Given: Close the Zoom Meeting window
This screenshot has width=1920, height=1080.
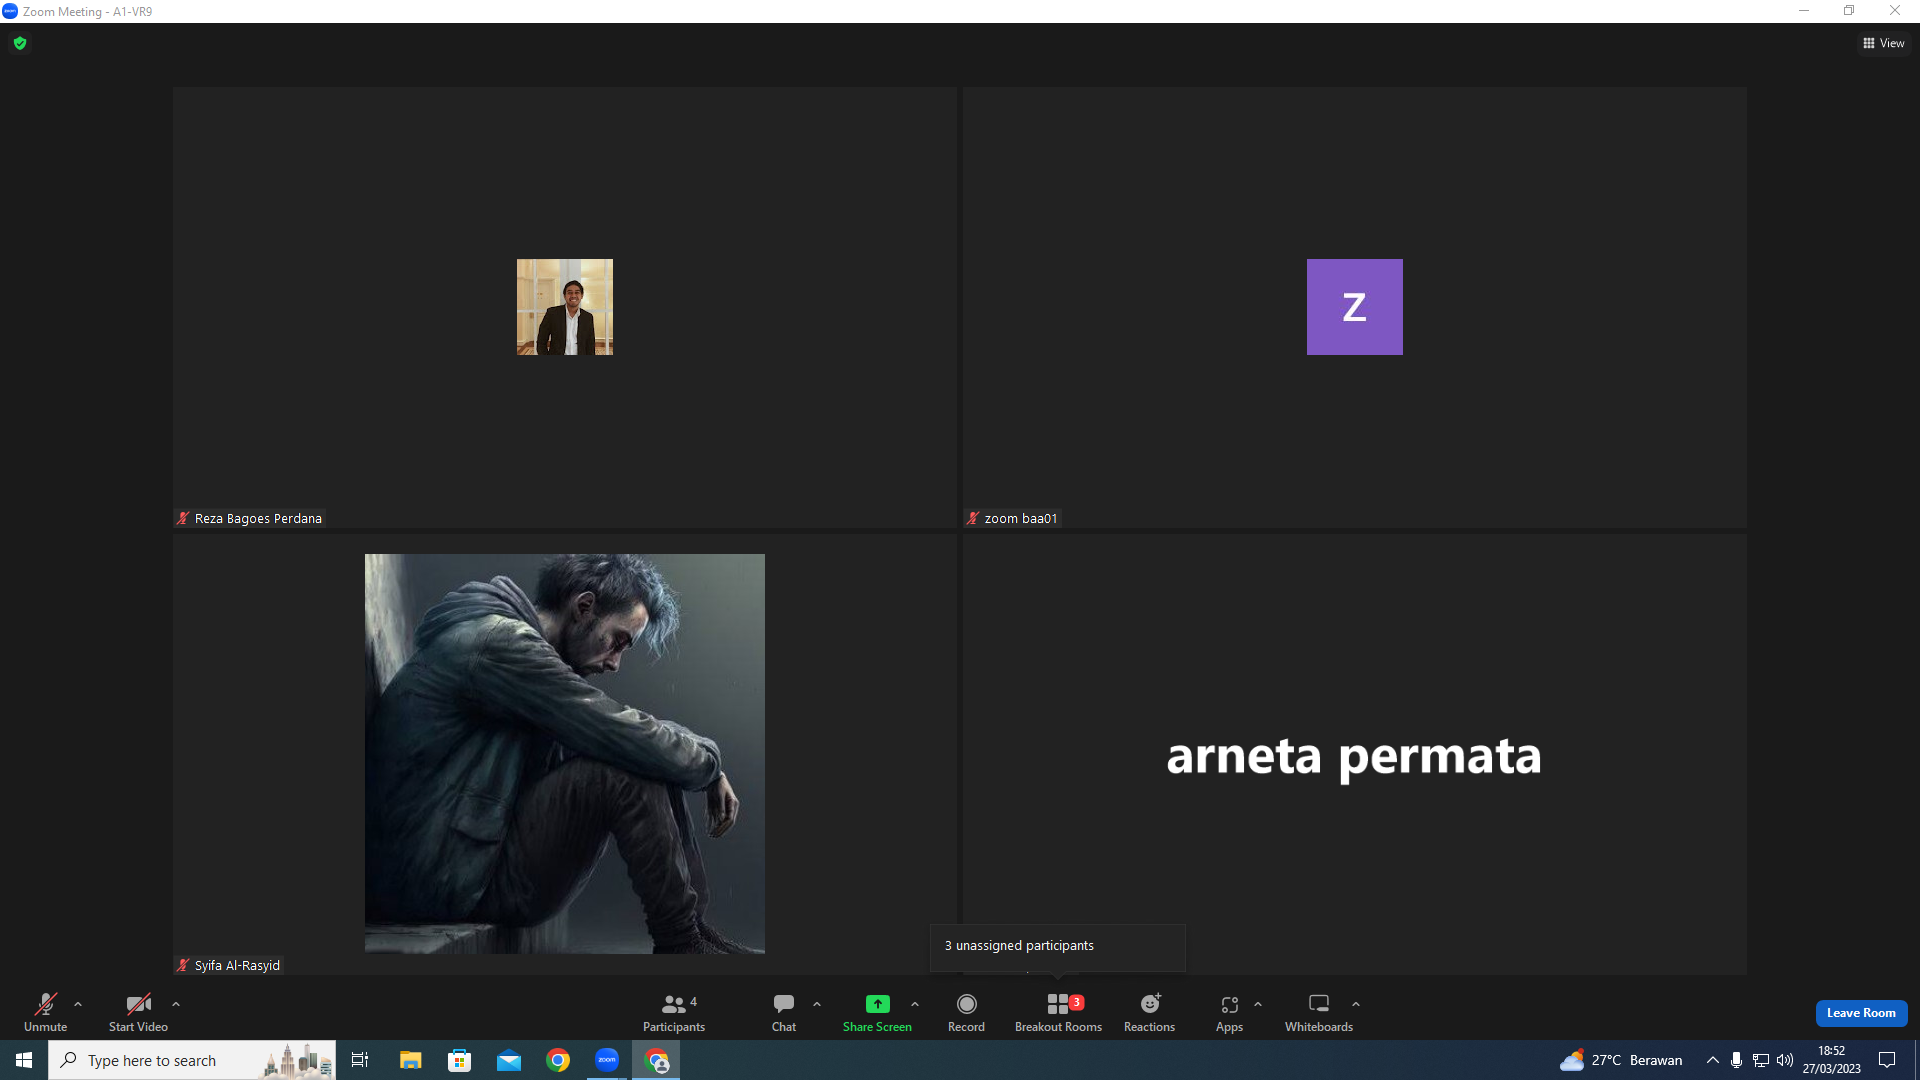Looking at the screenshot, I should 1895,11.
